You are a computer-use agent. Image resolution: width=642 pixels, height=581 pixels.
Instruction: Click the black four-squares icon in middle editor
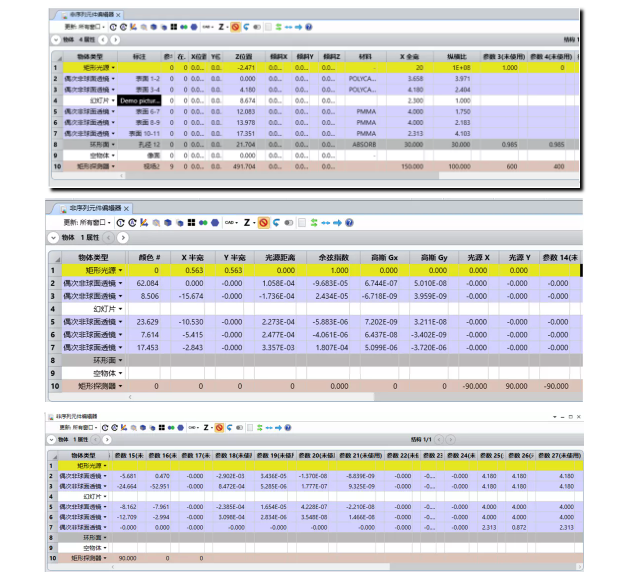[x=191, y=223]
